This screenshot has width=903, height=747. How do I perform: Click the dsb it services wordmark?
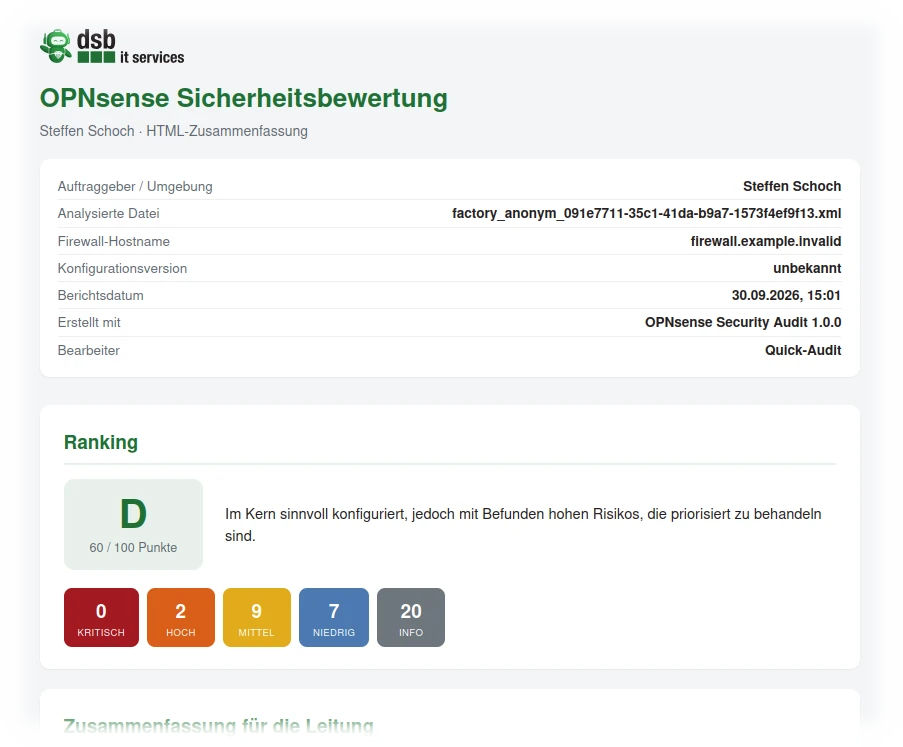pyautogui.click(x=131, y=47)
